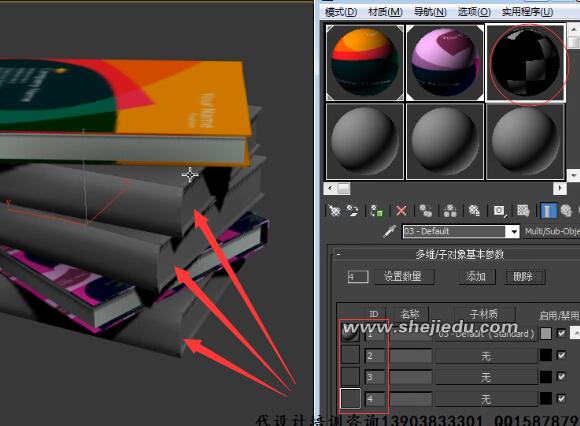Uncheck the enable box for sub-material 3
Image resolution: width=580 pixels, height=426 pixels.
coord(561,377)
